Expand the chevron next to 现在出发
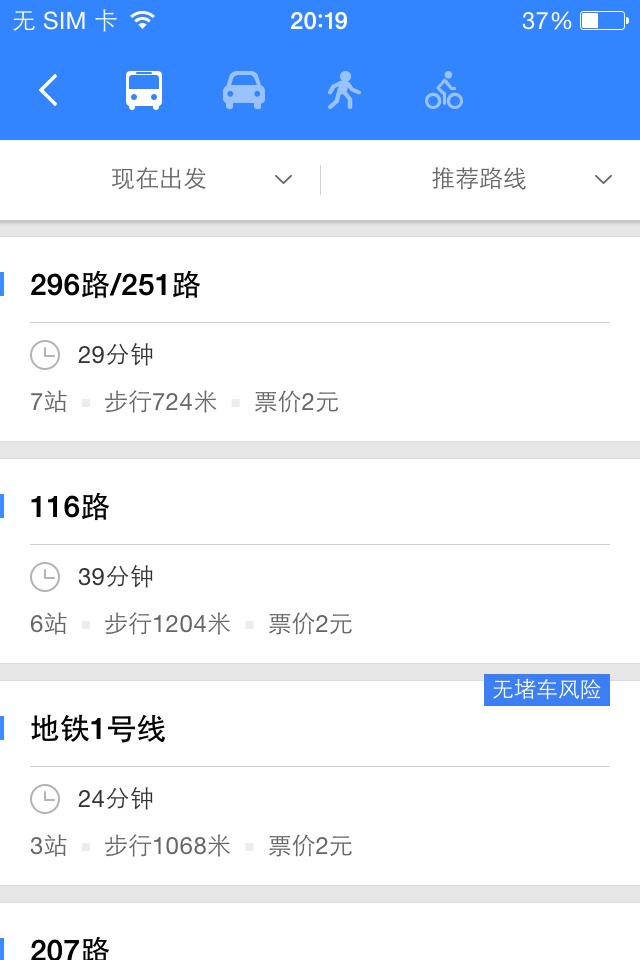This screenshot has height=960, width=640. point(284,180)
